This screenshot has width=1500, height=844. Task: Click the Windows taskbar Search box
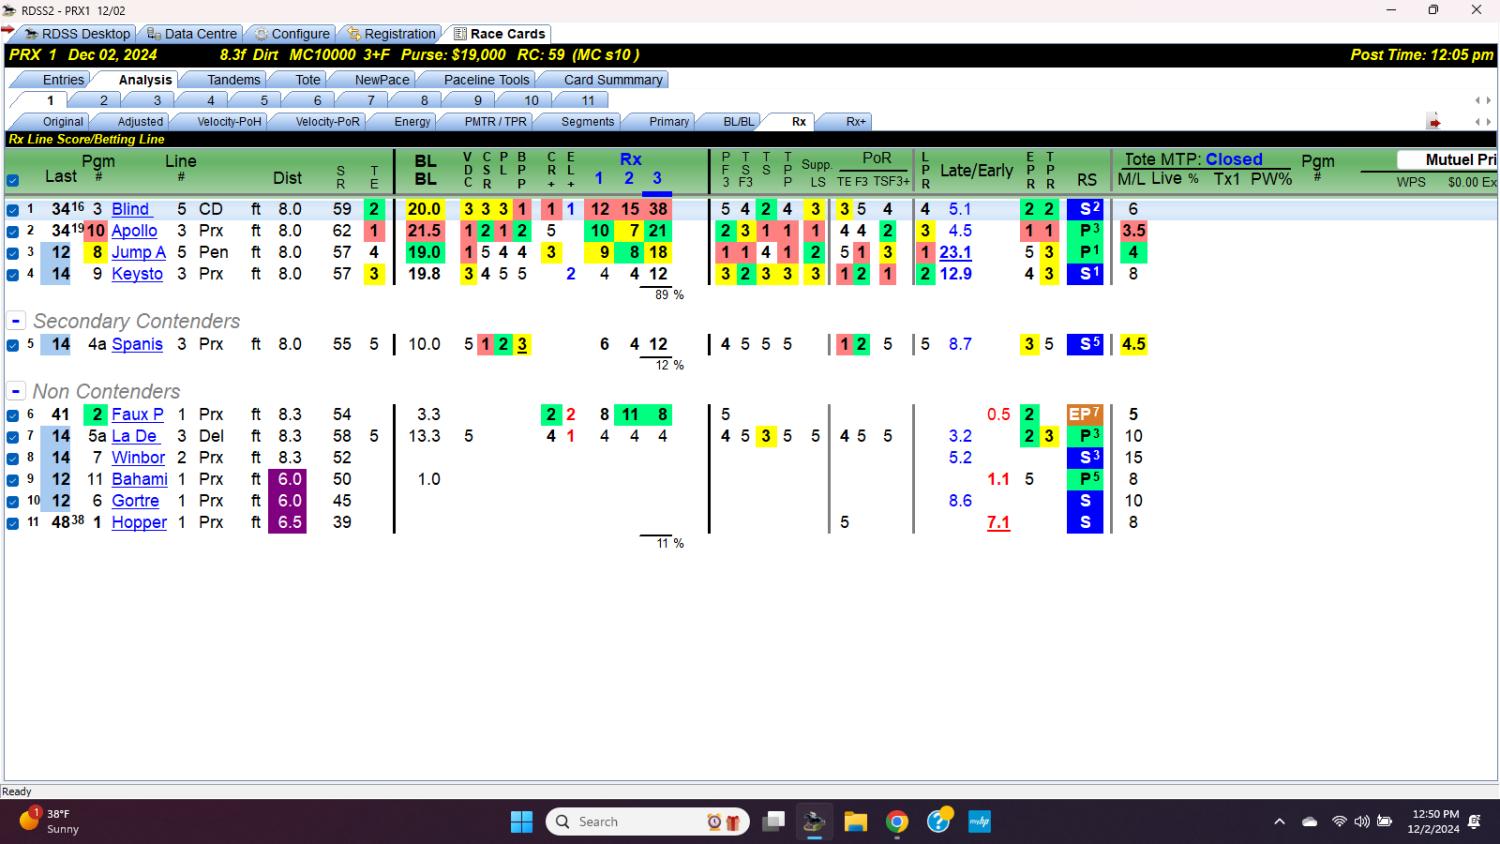[648, 822]
